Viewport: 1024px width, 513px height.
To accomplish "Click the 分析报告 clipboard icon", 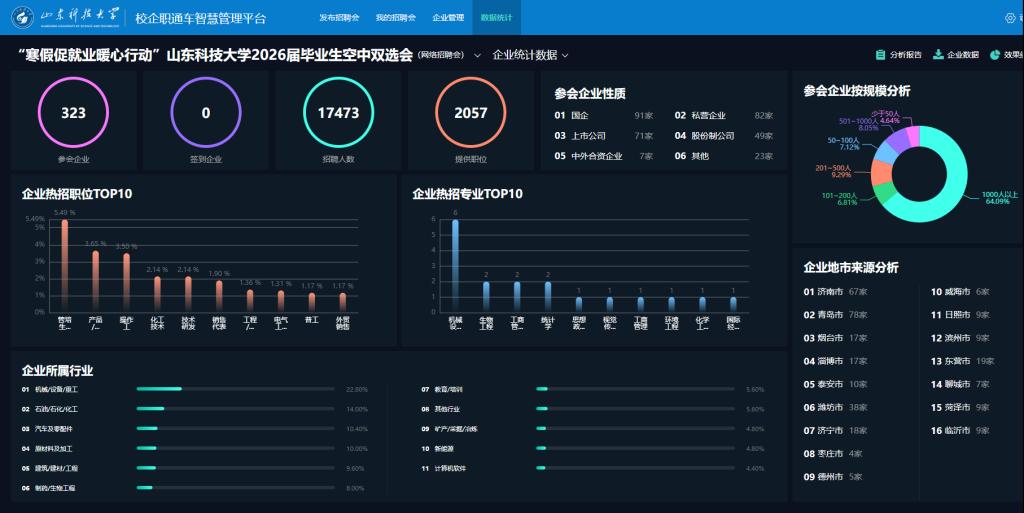I will 880,55.
